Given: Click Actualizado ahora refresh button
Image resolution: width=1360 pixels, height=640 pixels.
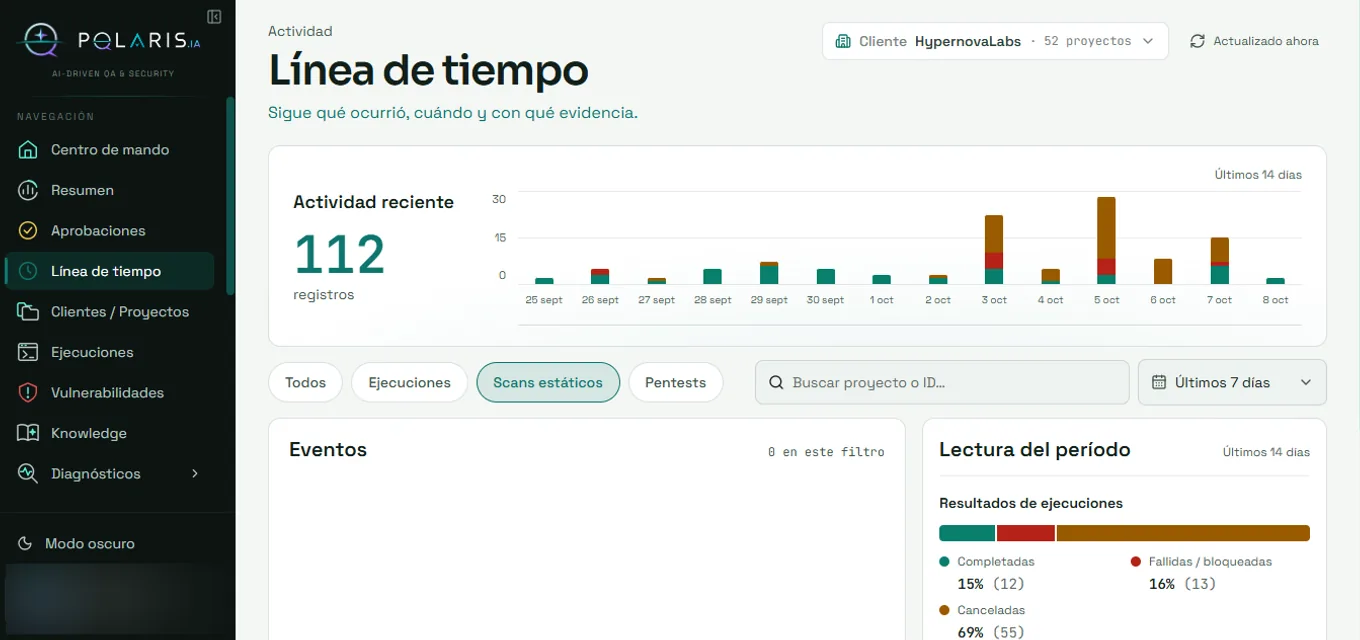Looking at the screenshot, I should click(x=1254, y=42).
